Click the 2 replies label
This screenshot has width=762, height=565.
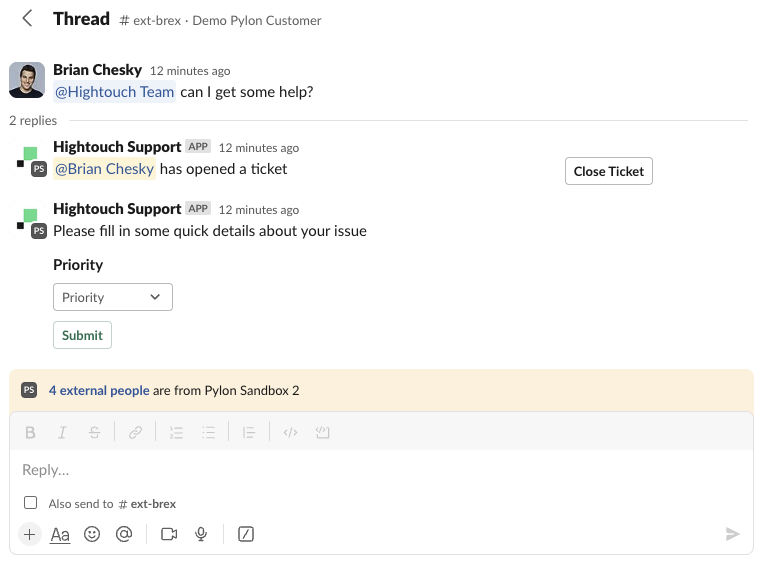(x=33, y=120)
